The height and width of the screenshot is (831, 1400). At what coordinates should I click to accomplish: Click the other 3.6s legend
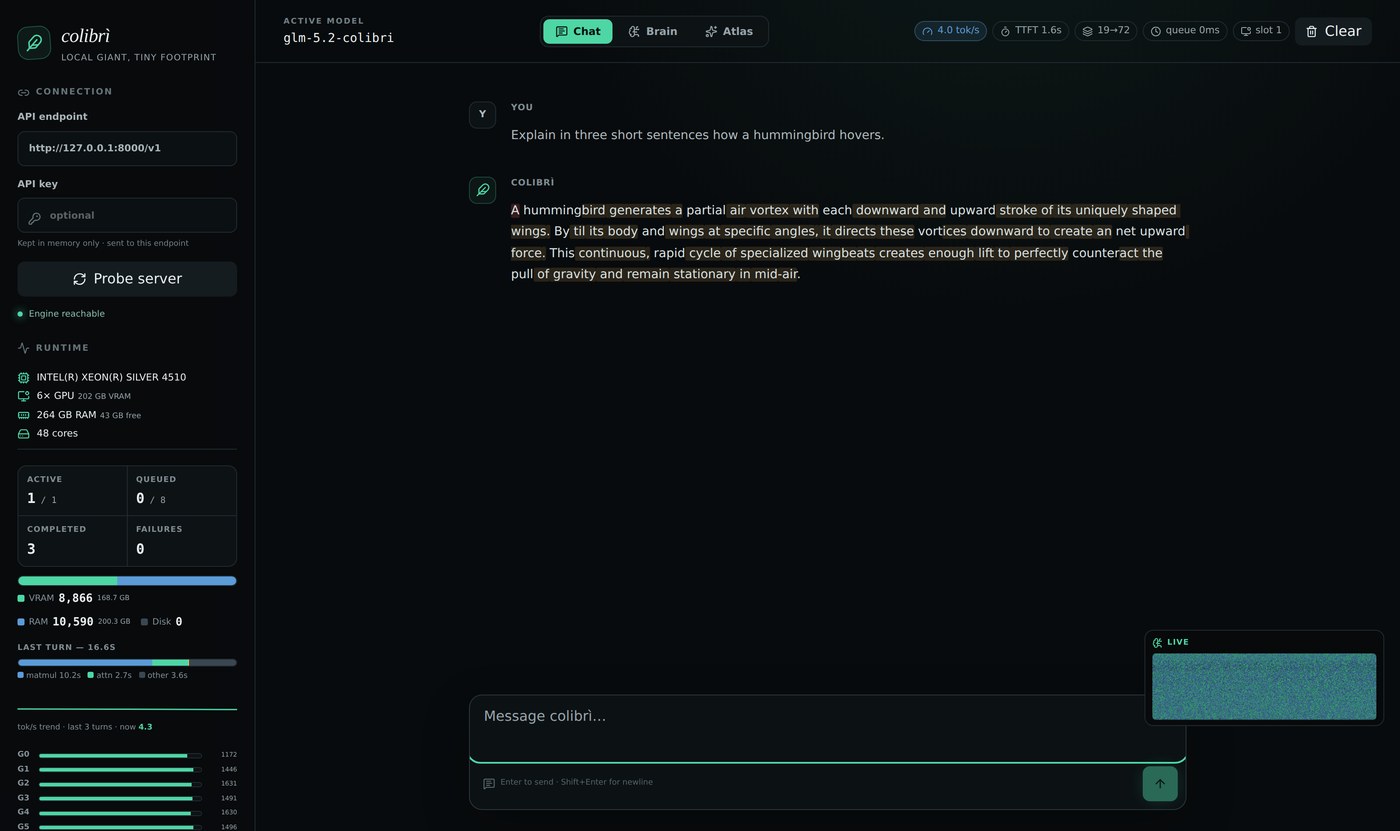point(163,676)
